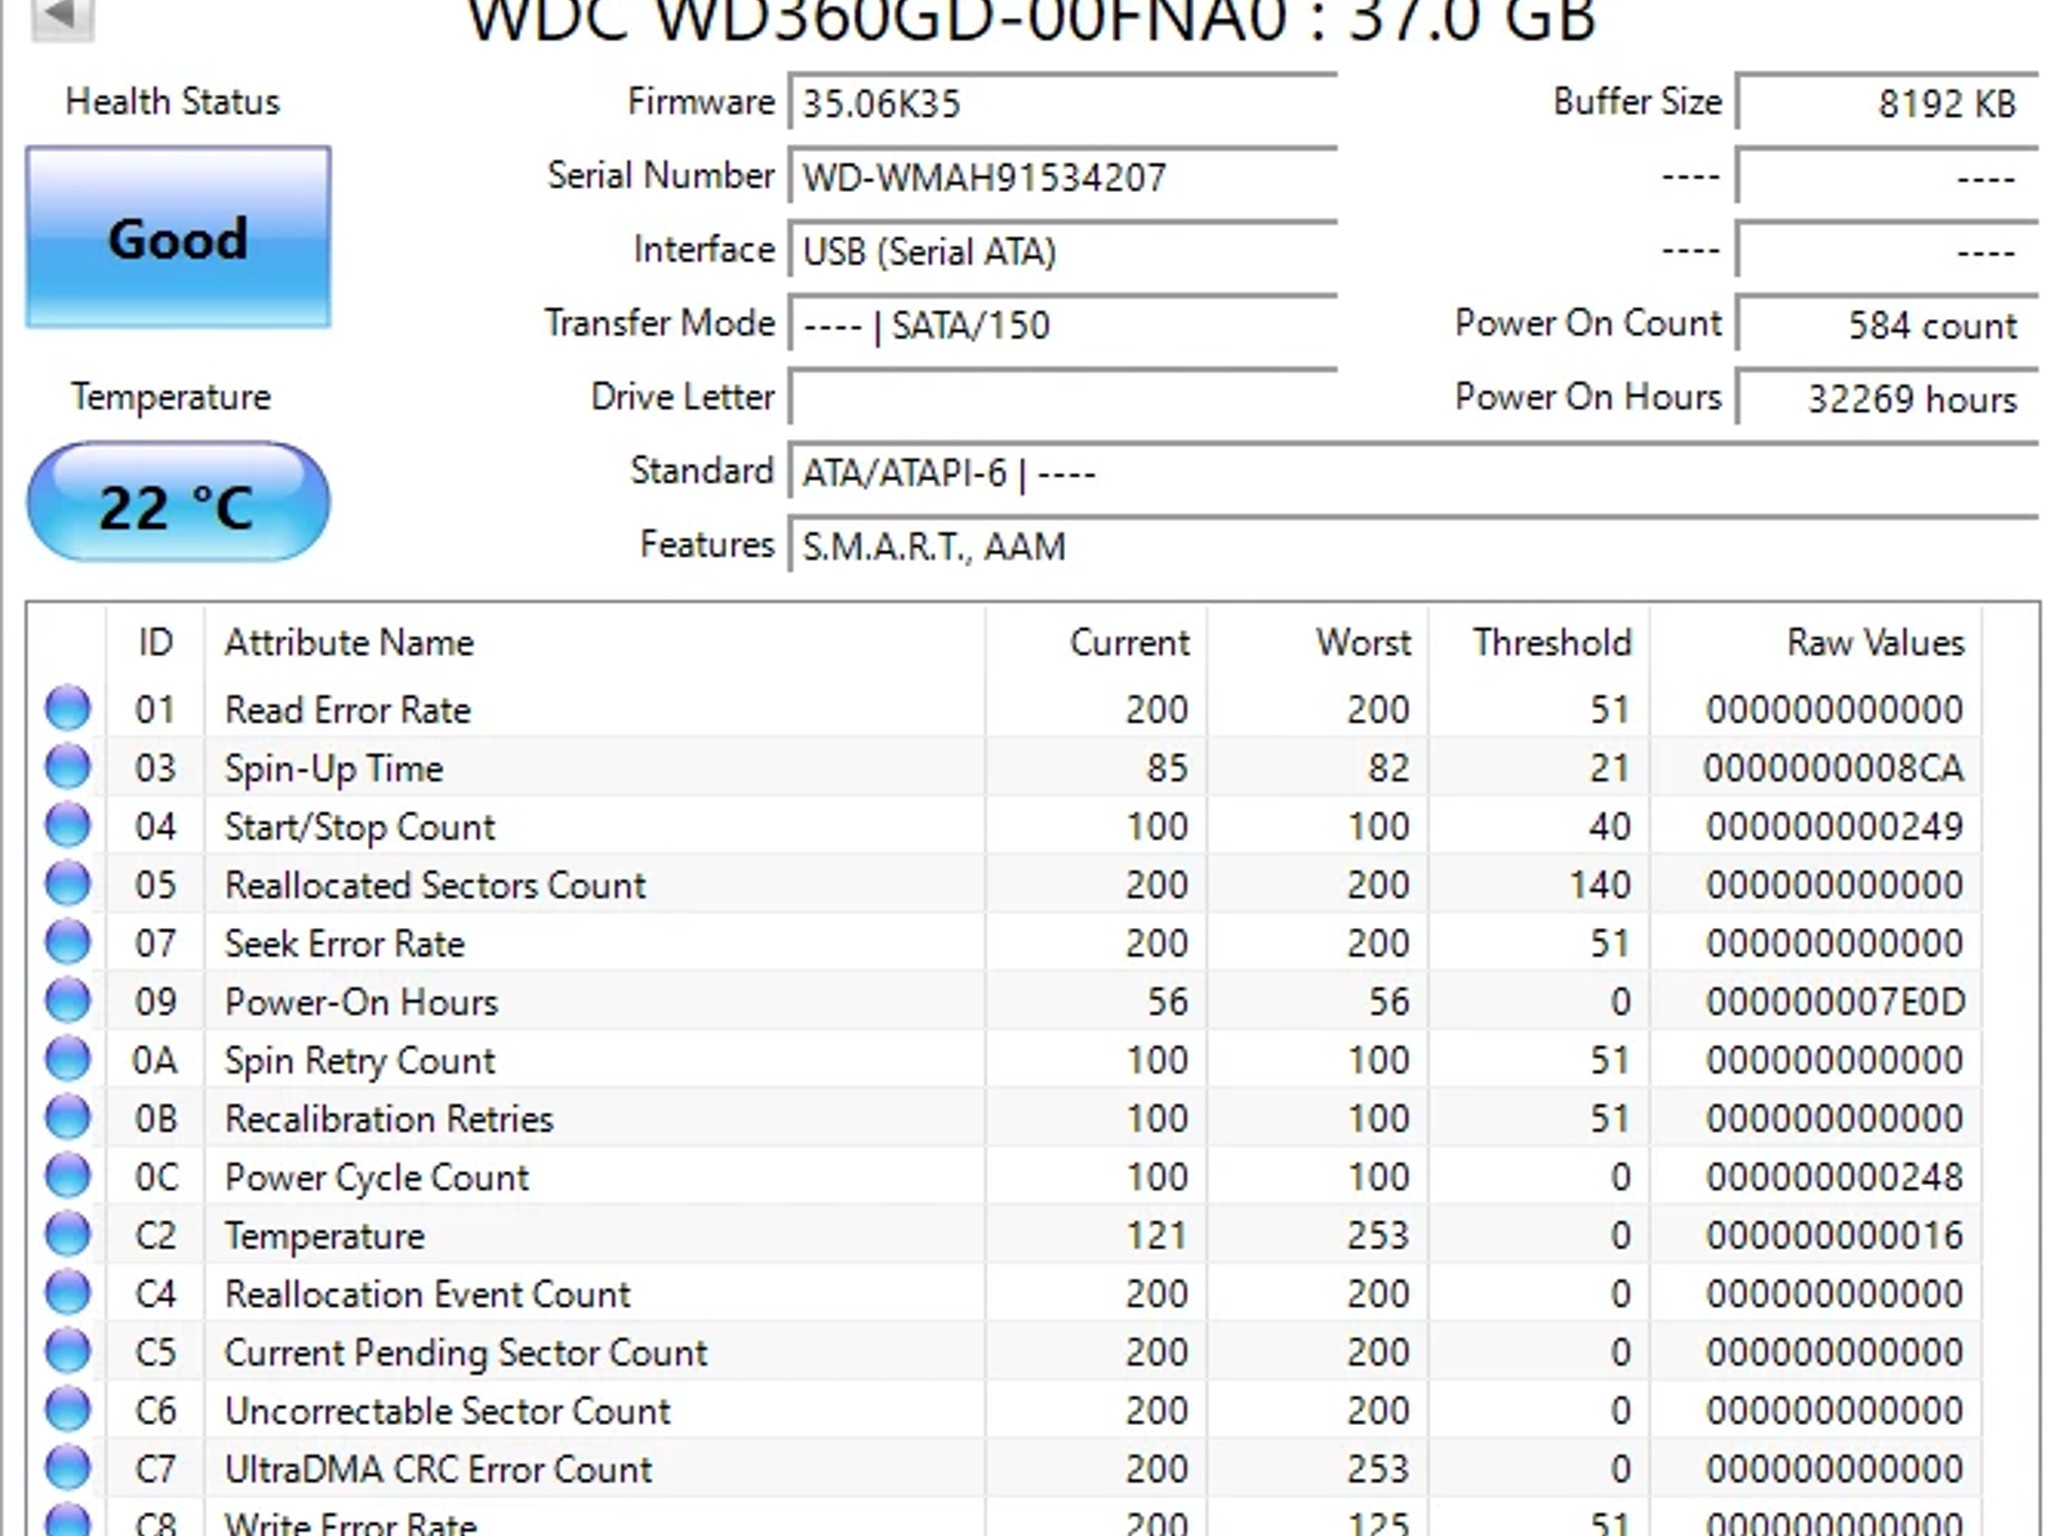The width and height of the screenshot is (2048, 1536).
Task: Click the status circle beside Reallocated Sectors Count
Action: pos(66,884)
